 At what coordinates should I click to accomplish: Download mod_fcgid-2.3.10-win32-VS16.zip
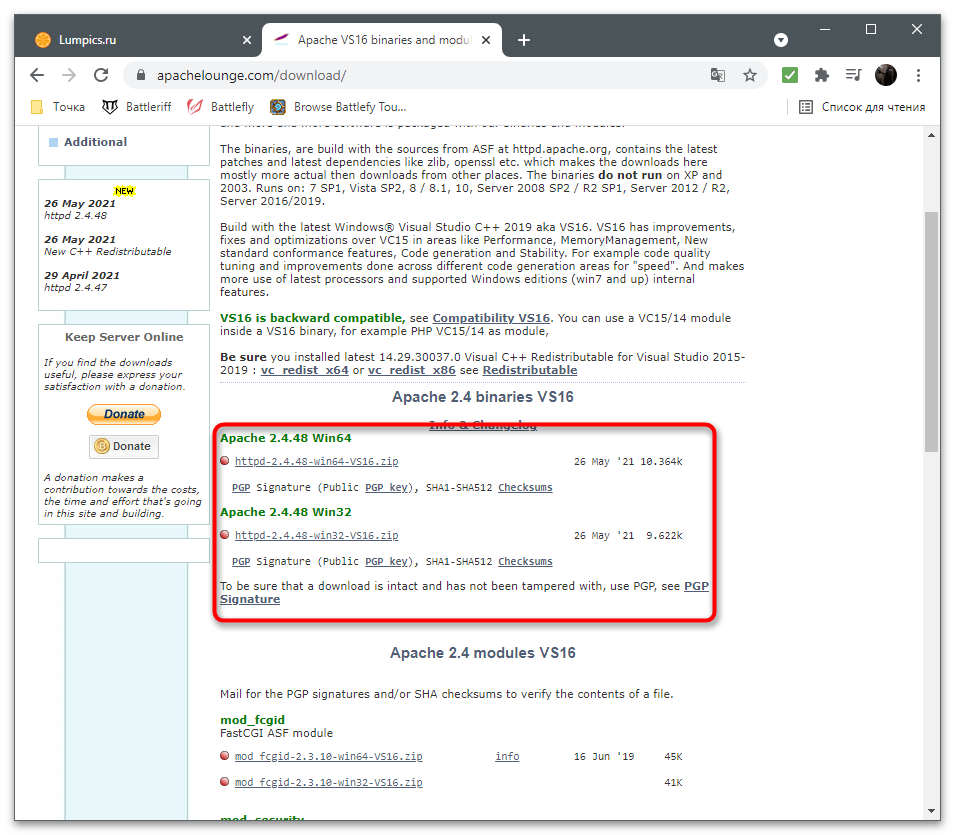click(328, 783)
